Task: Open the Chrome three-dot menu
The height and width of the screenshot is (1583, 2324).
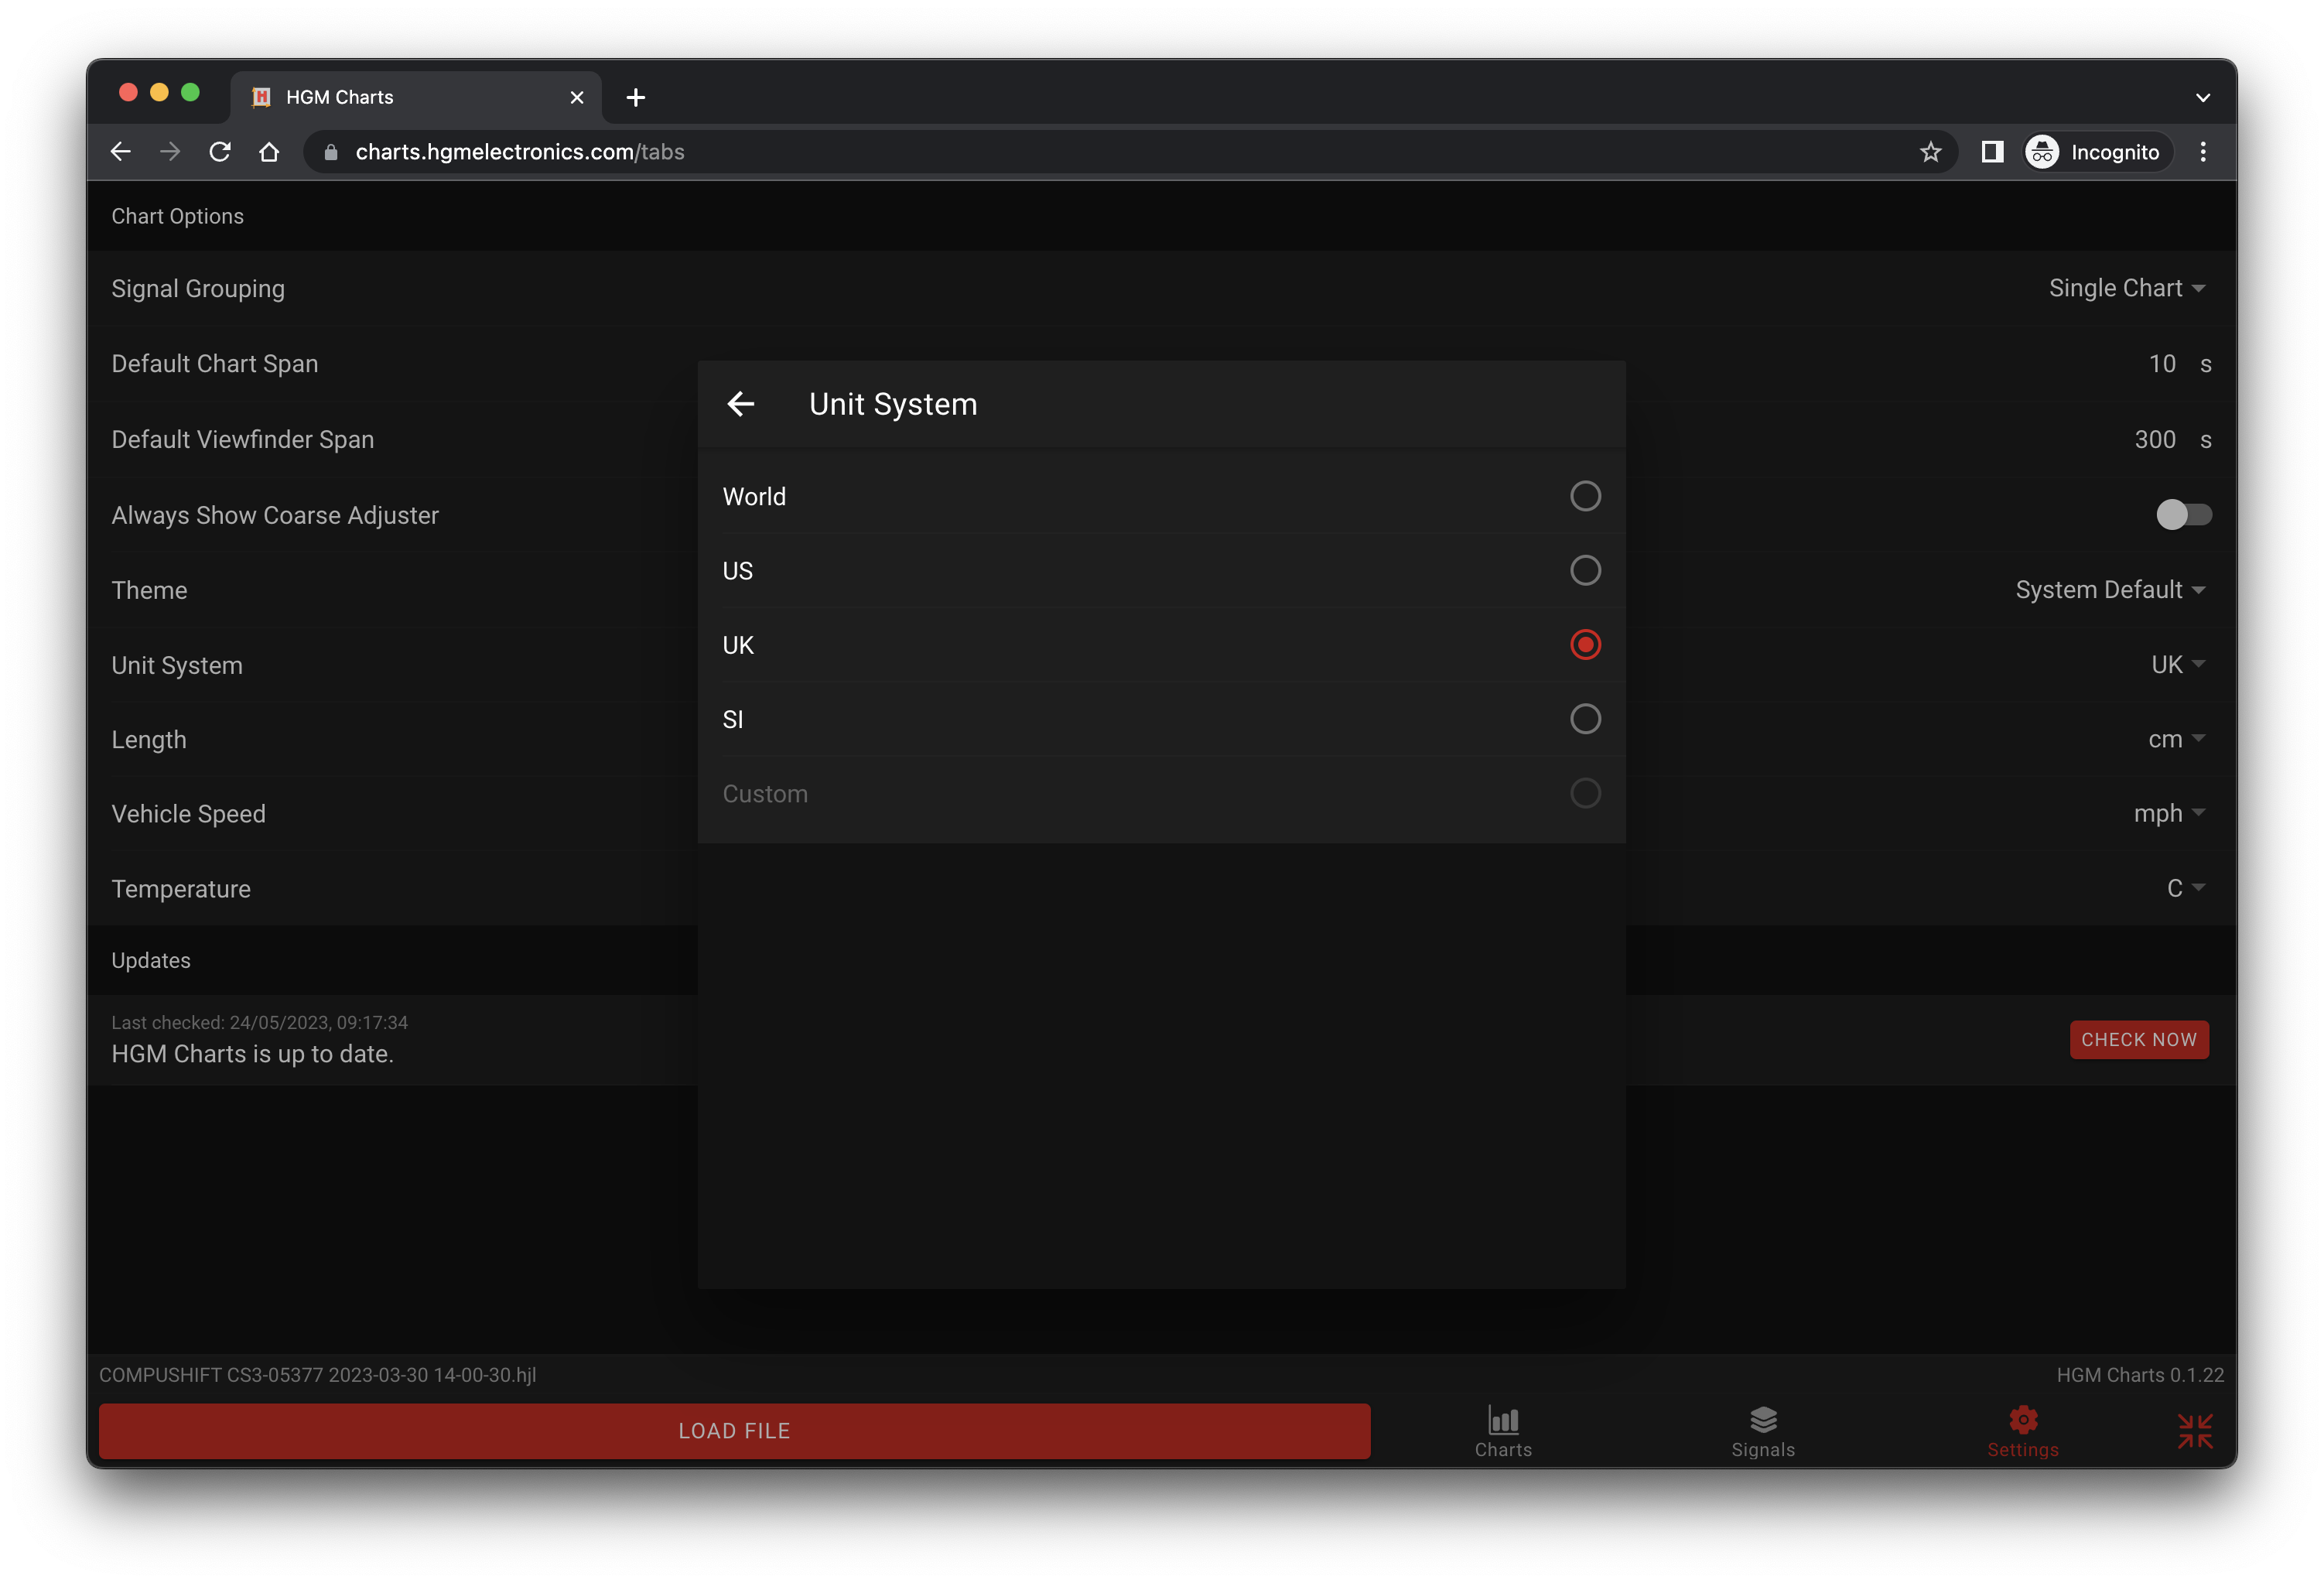Action: (2203, 152)
